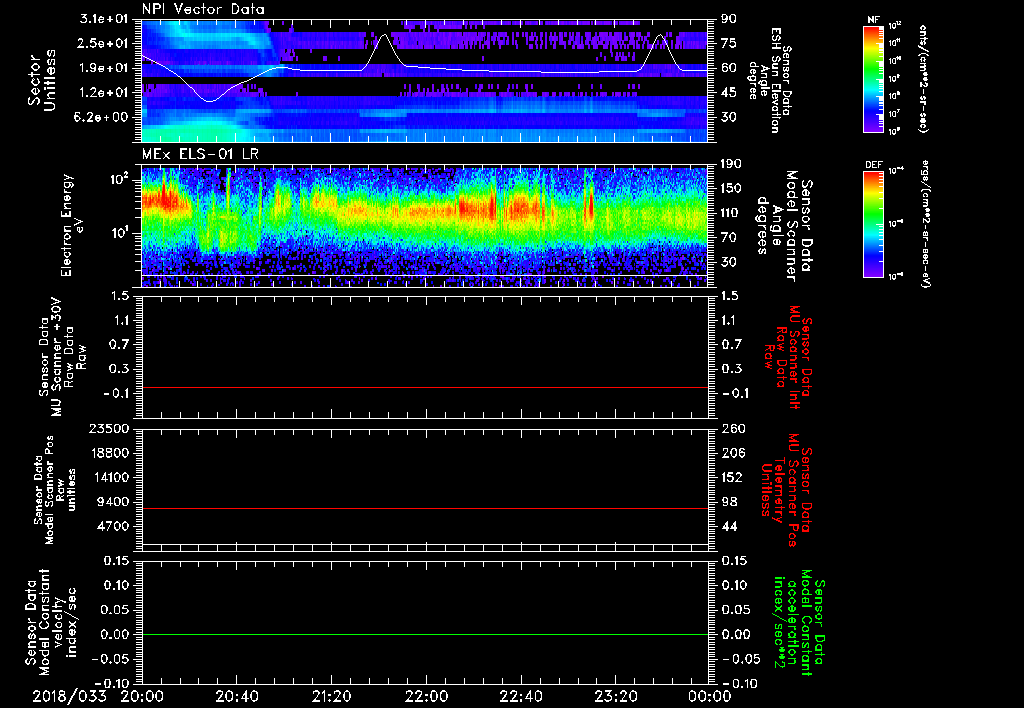This screenshot has height=708, width=1024.
Task: Click the DEF color bar
Action: [x=874, y=224]
